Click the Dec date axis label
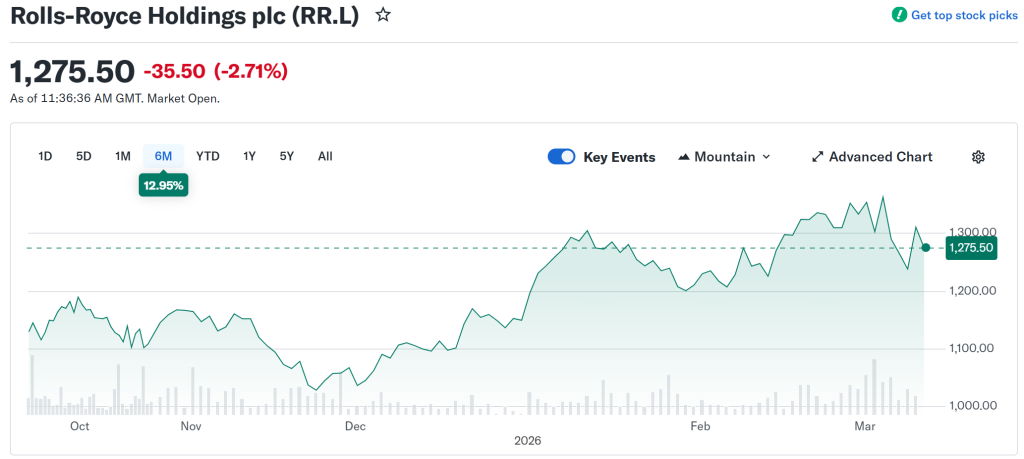This screenshot has width=1024, height=459. [x=355, y=426]
